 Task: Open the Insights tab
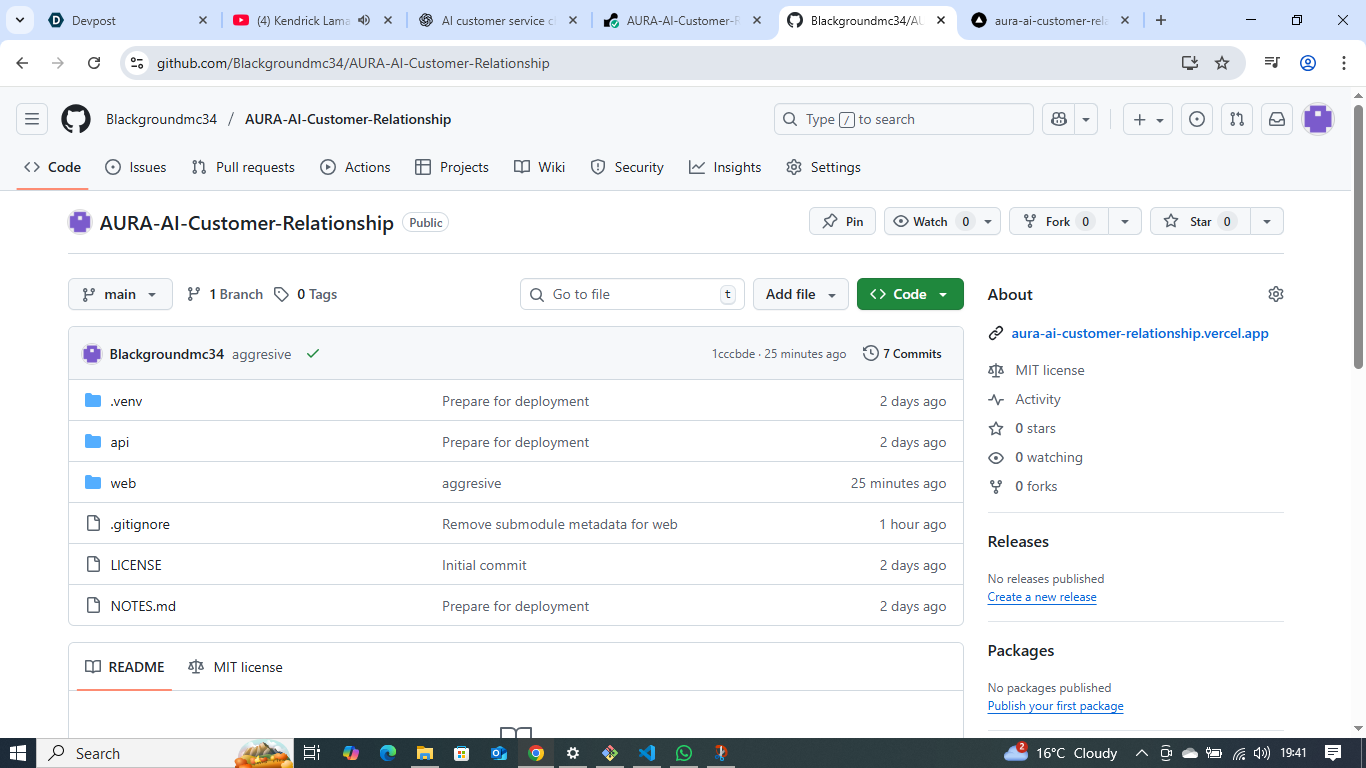click(x=725, y=167)
